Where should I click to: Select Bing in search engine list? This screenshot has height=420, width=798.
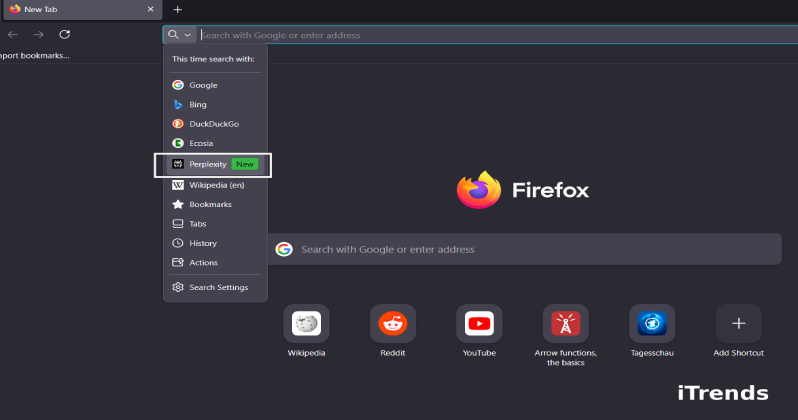[198, 104]
